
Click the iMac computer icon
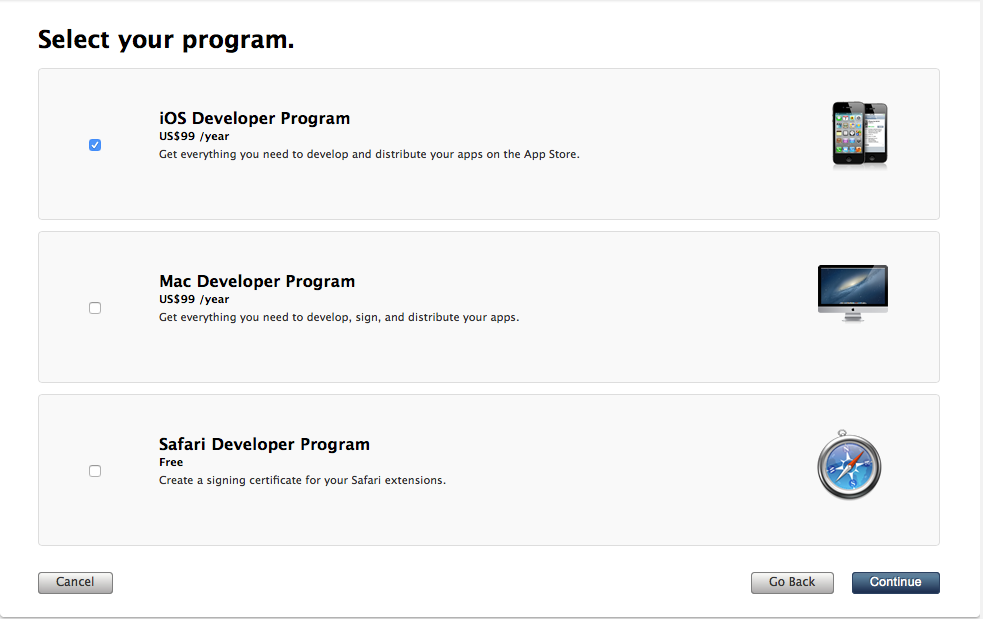click(x=853, y=294)
